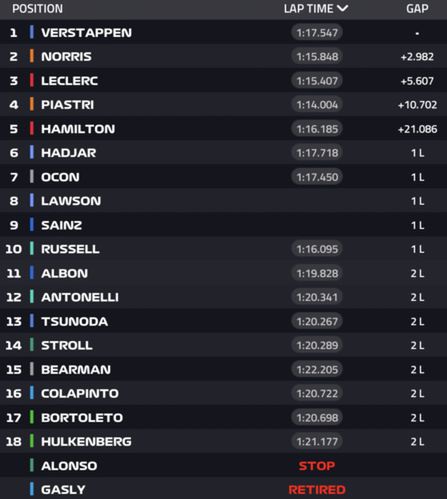Select the VERSTAPPEN driver row
This screenshot has height=499, width=447.
click(x=223, y=32)
